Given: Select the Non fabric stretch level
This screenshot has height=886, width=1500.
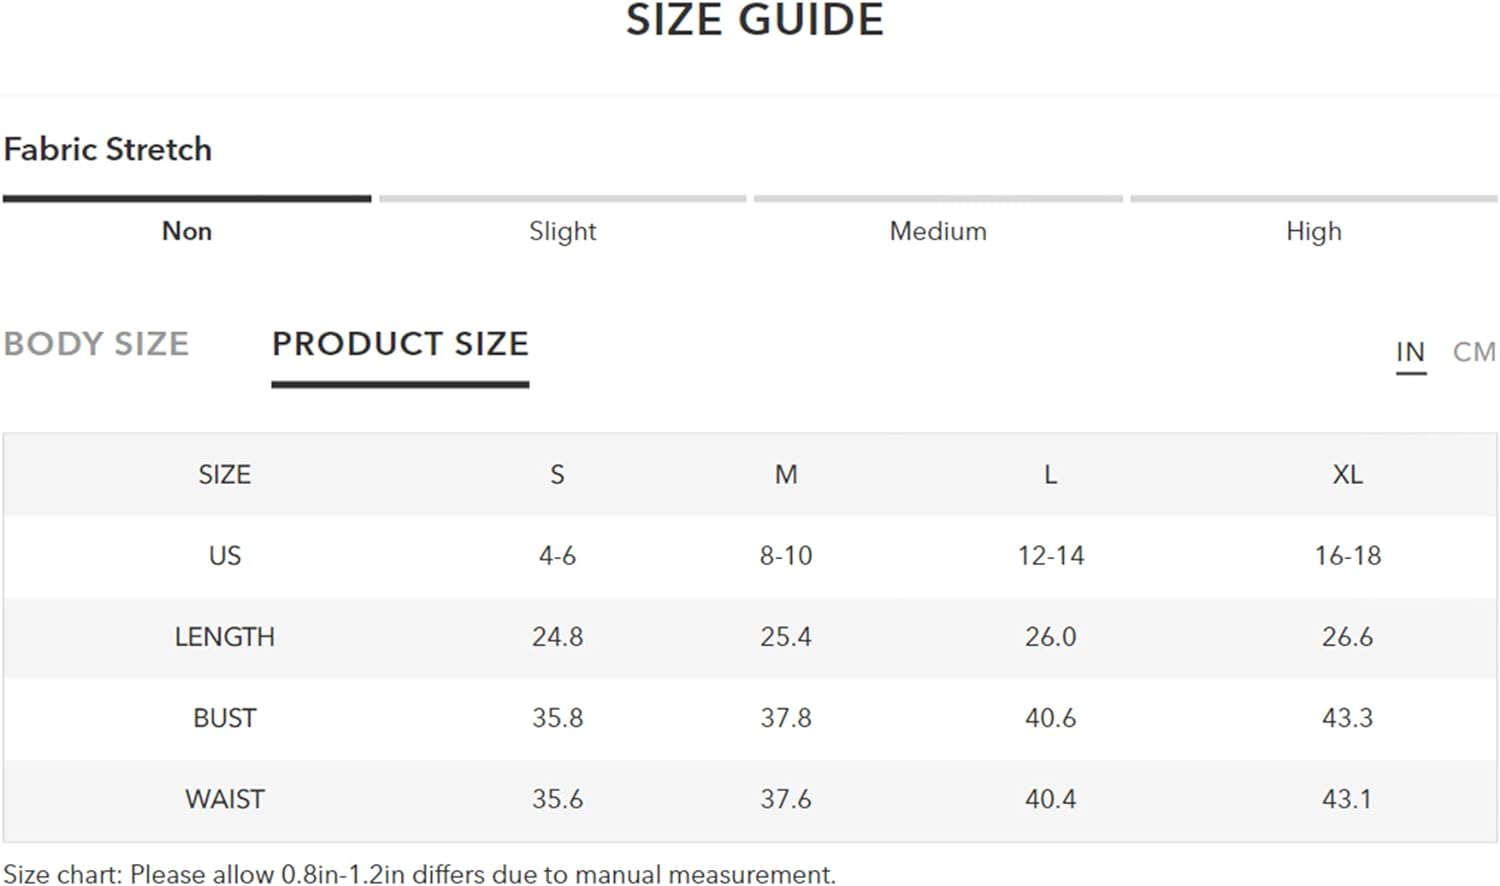Looking at the screenshot, I should 187,231.
